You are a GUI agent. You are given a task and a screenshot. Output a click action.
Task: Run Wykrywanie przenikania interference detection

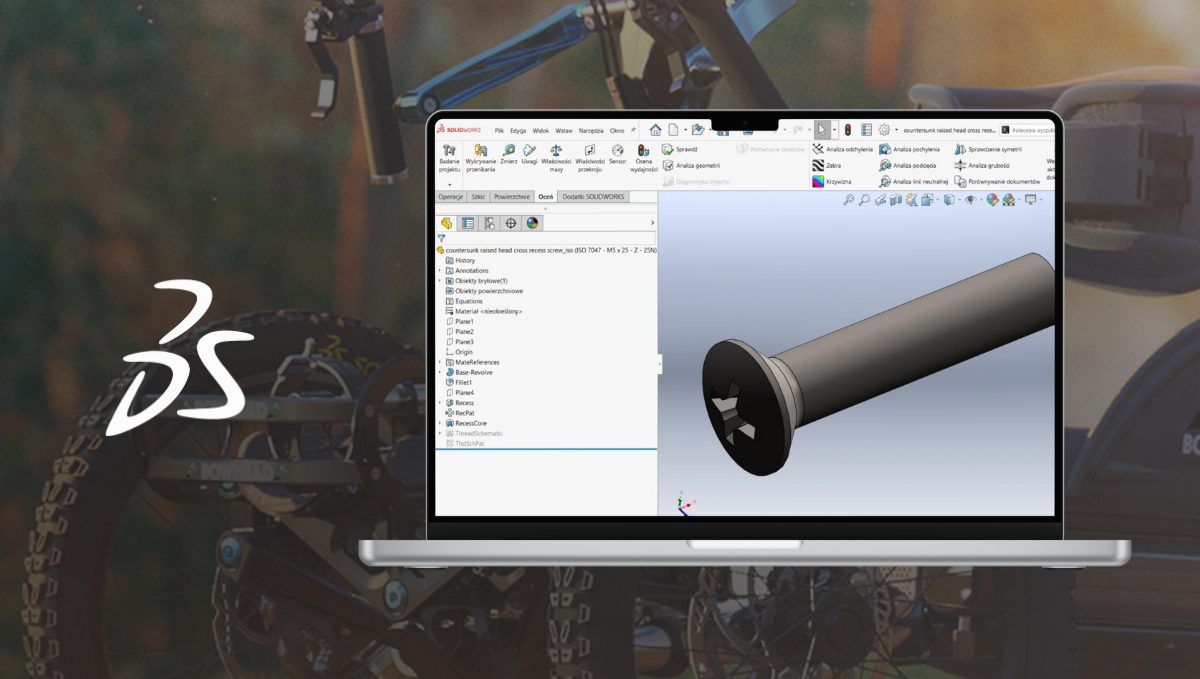(x=480, y=158)
